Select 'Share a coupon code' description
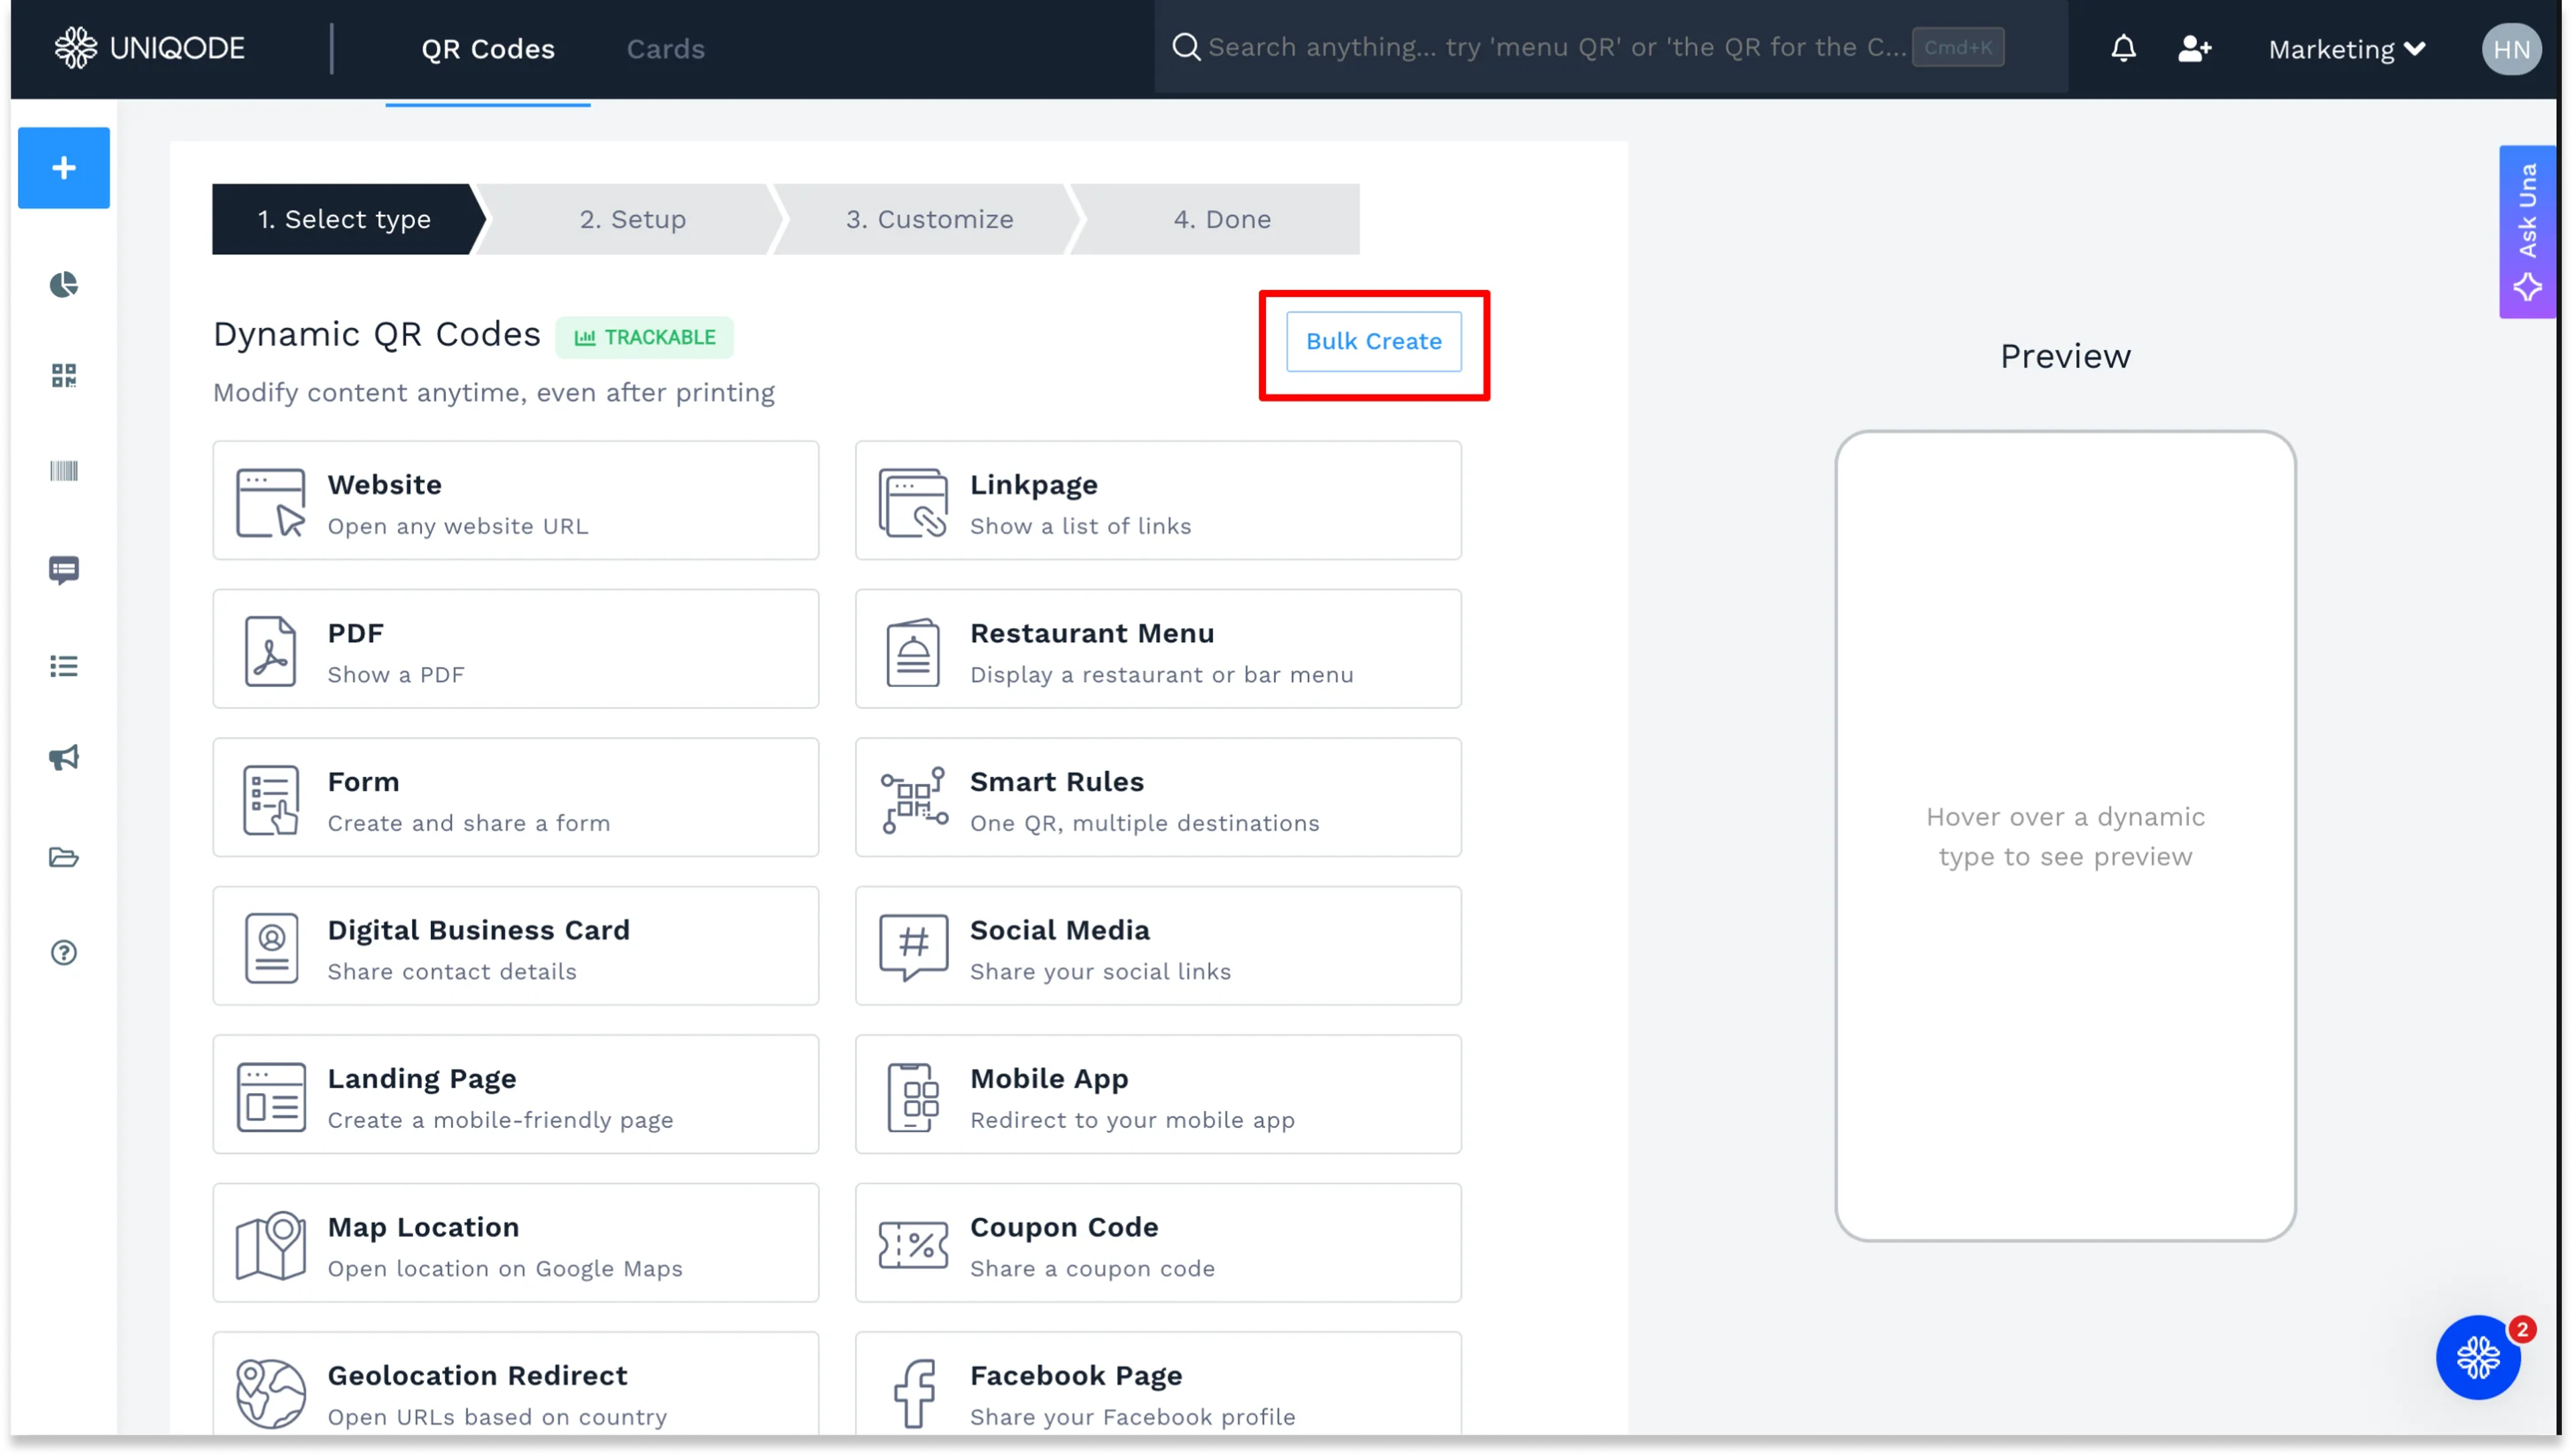Image resolution: width=2572 pixels, height=1456 pixels. click(x=1092, y=1269)
